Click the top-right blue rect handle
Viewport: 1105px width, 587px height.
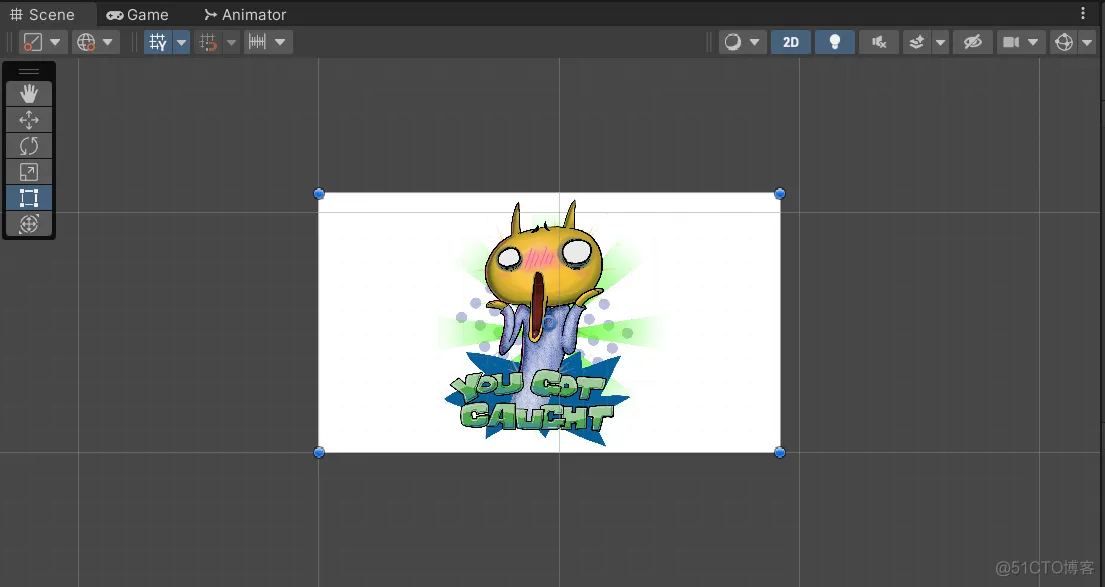(x=779, y=194)
